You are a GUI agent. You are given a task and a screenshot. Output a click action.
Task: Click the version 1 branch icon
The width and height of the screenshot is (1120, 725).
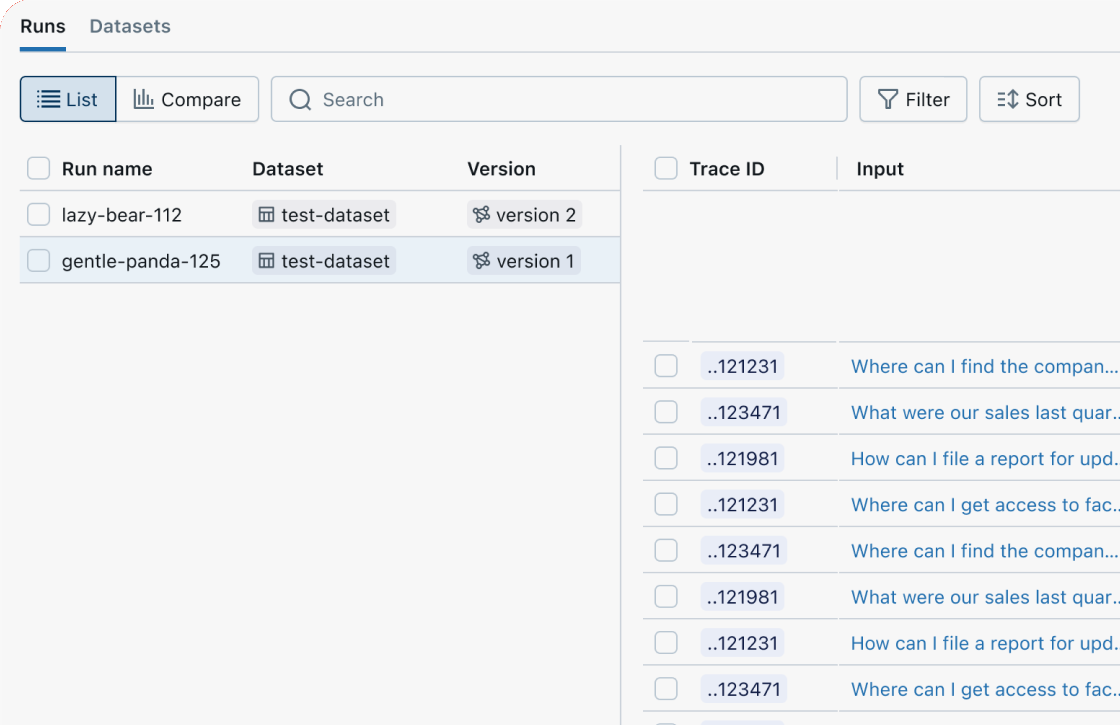(482, 261)
